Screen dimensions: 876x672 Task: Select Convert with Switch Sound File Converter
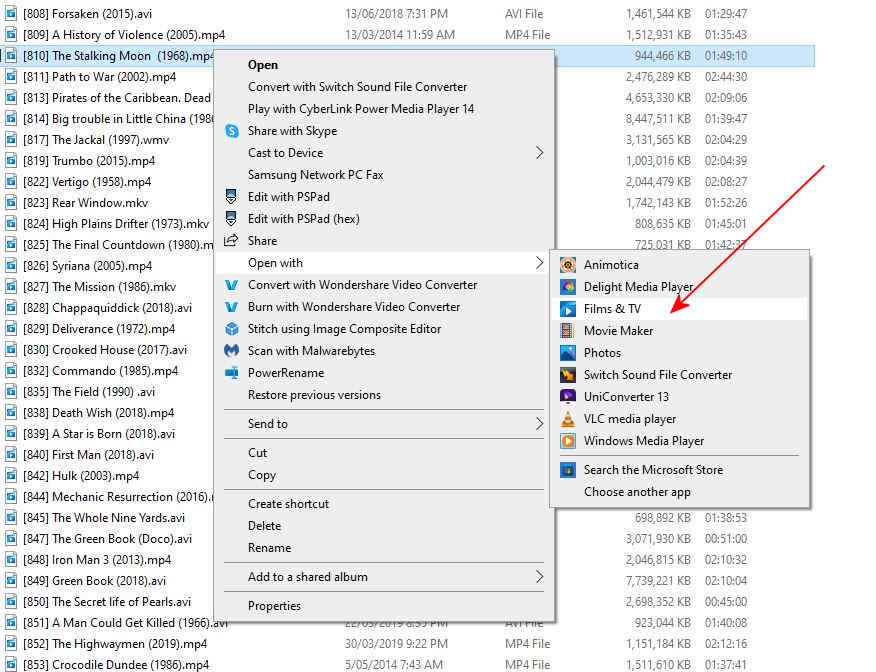coord(357,87)
